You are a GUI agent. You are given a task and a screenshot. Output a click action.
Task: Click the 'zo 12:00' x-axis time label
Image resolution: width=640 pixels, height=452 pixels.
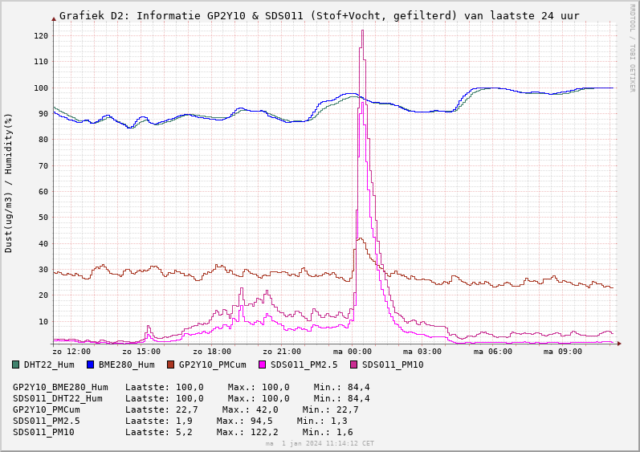coord(72,352)
